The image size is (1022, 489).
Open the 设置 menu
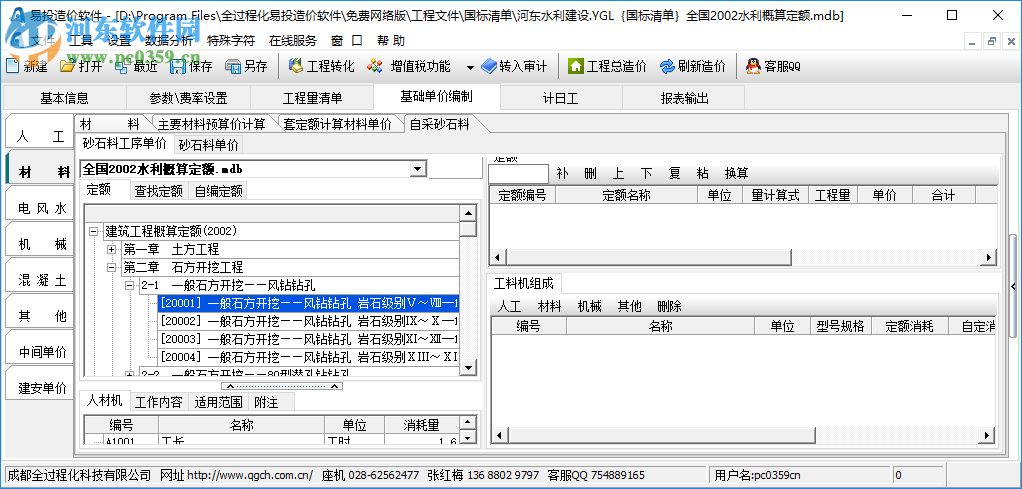tap(119, 41)
